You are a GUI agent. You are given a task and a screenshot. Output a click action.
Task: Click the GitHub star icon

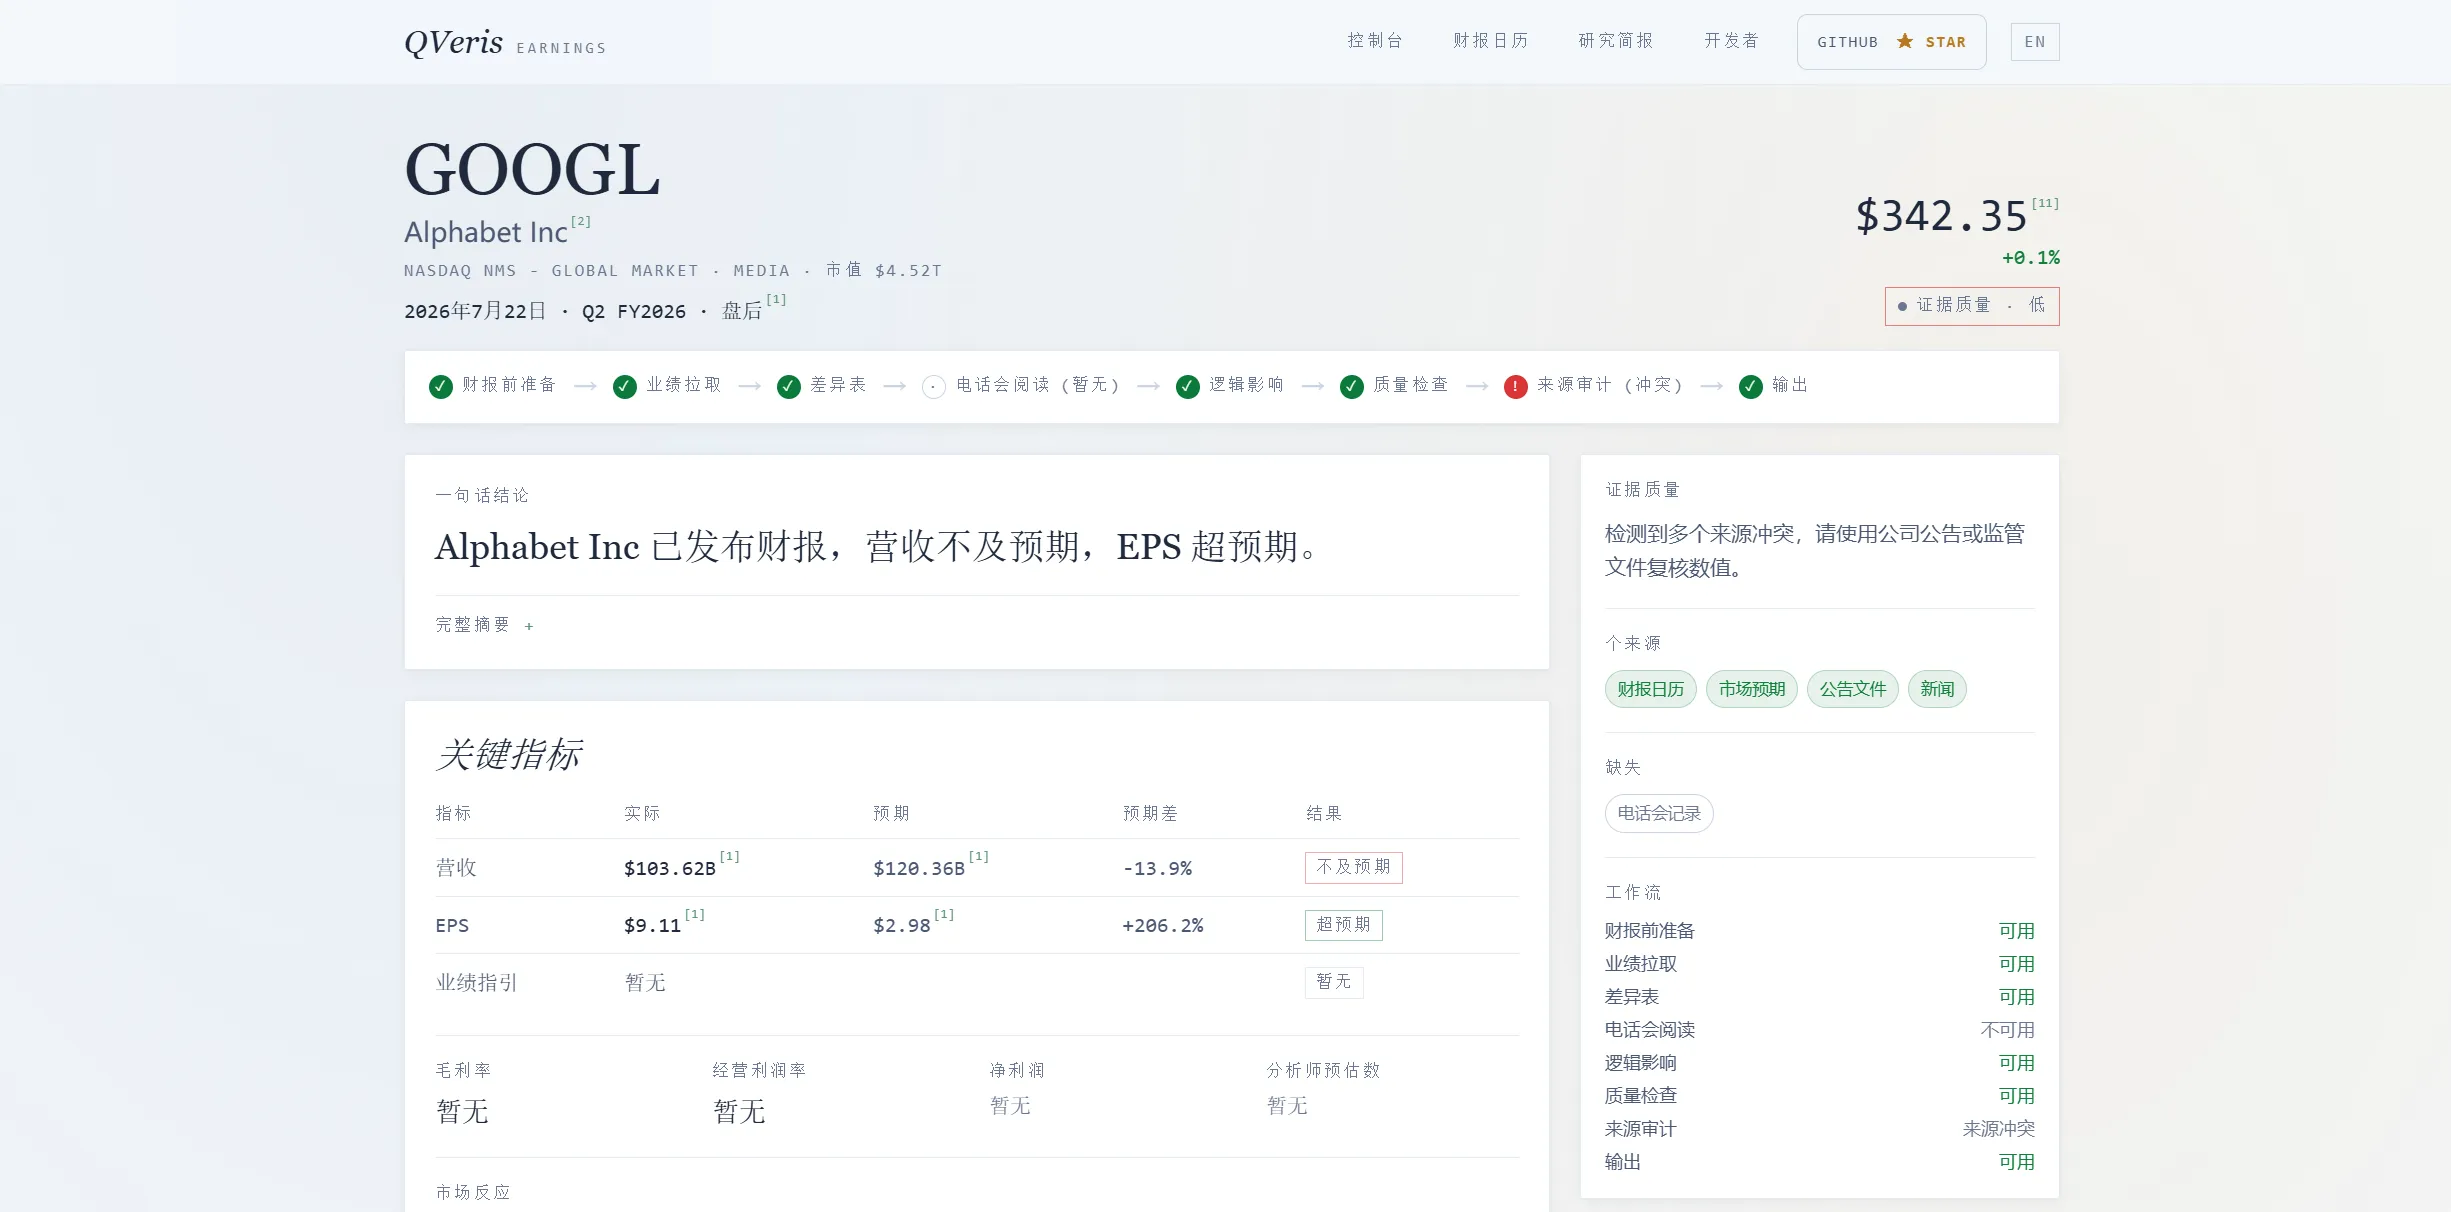pyautogui.click(x=1905, y=41)
